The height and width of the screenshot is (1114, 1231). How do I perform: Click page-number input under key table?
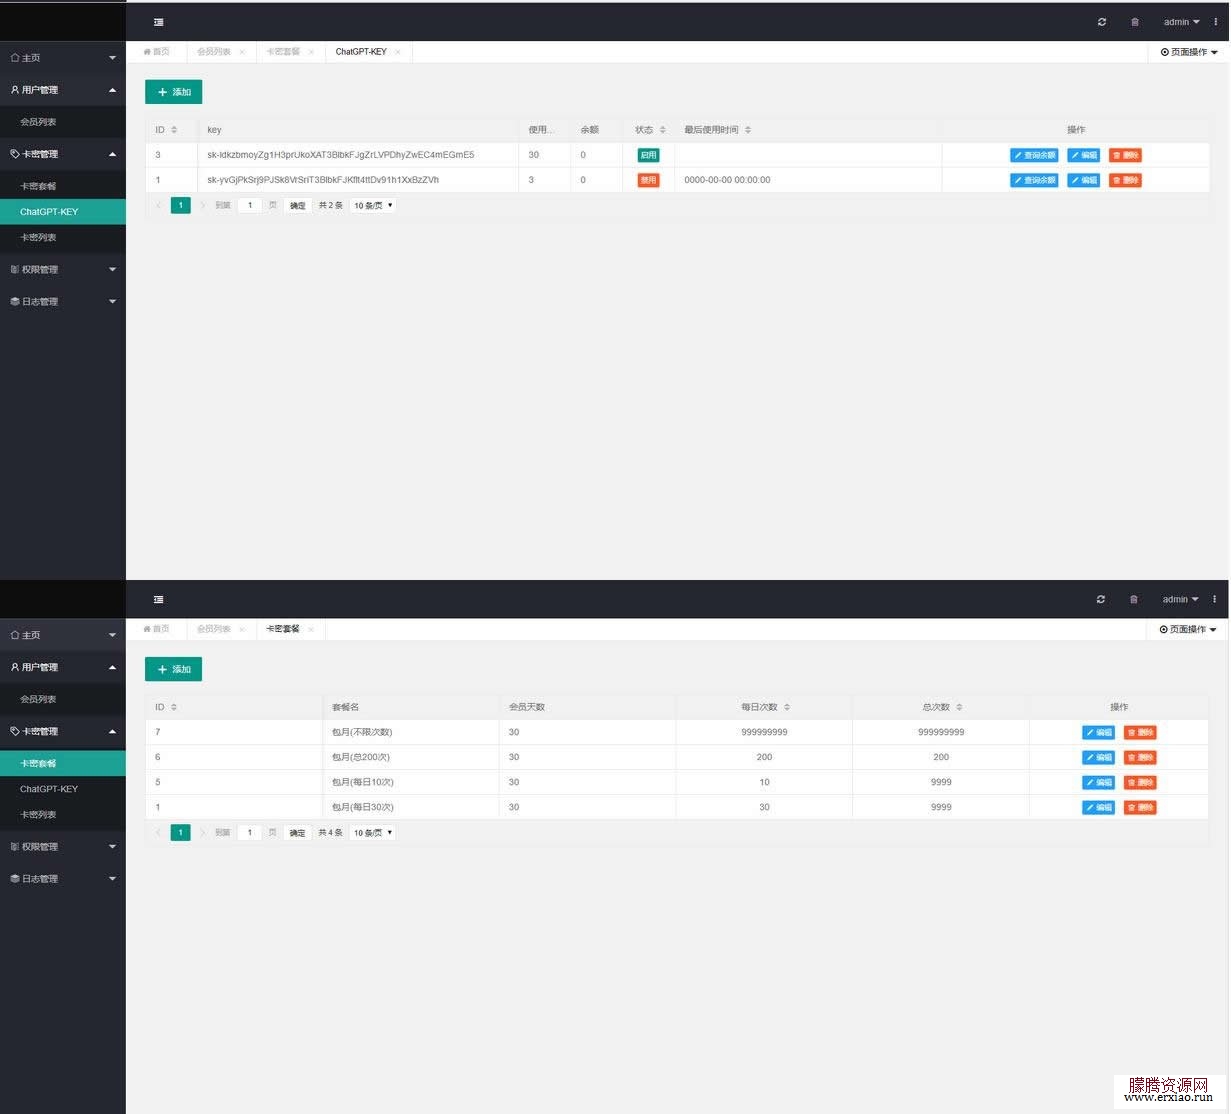tap(250, 205)
